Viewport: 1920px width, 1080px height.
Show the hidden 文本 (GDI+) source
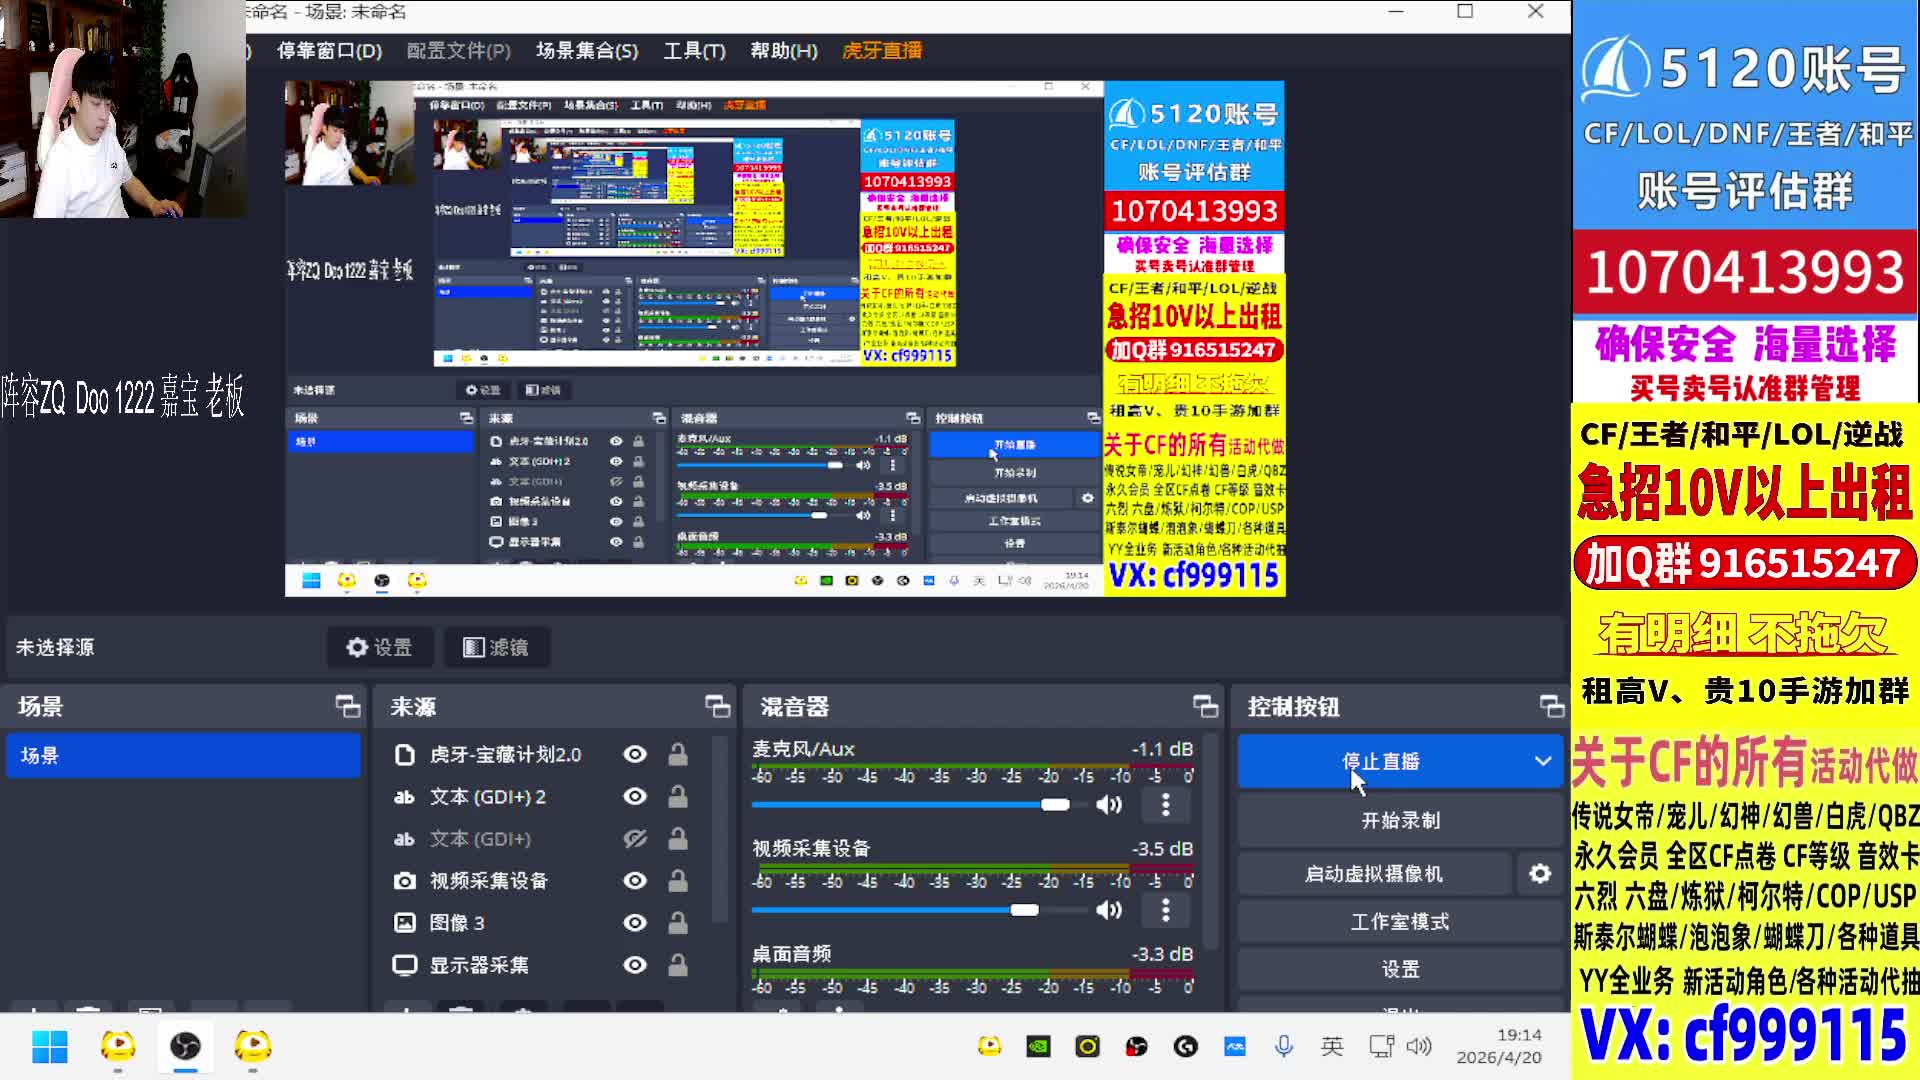(x=635, y=839)
